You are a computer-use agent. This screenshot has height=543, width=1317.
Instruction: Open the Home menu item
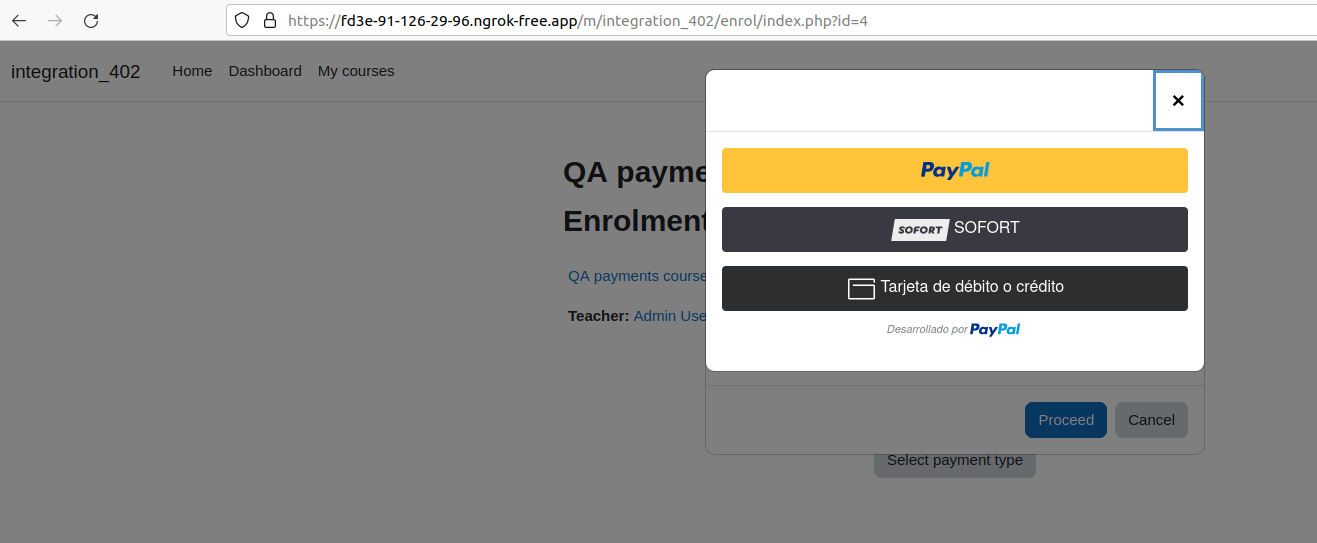click(x=192, y=71)
